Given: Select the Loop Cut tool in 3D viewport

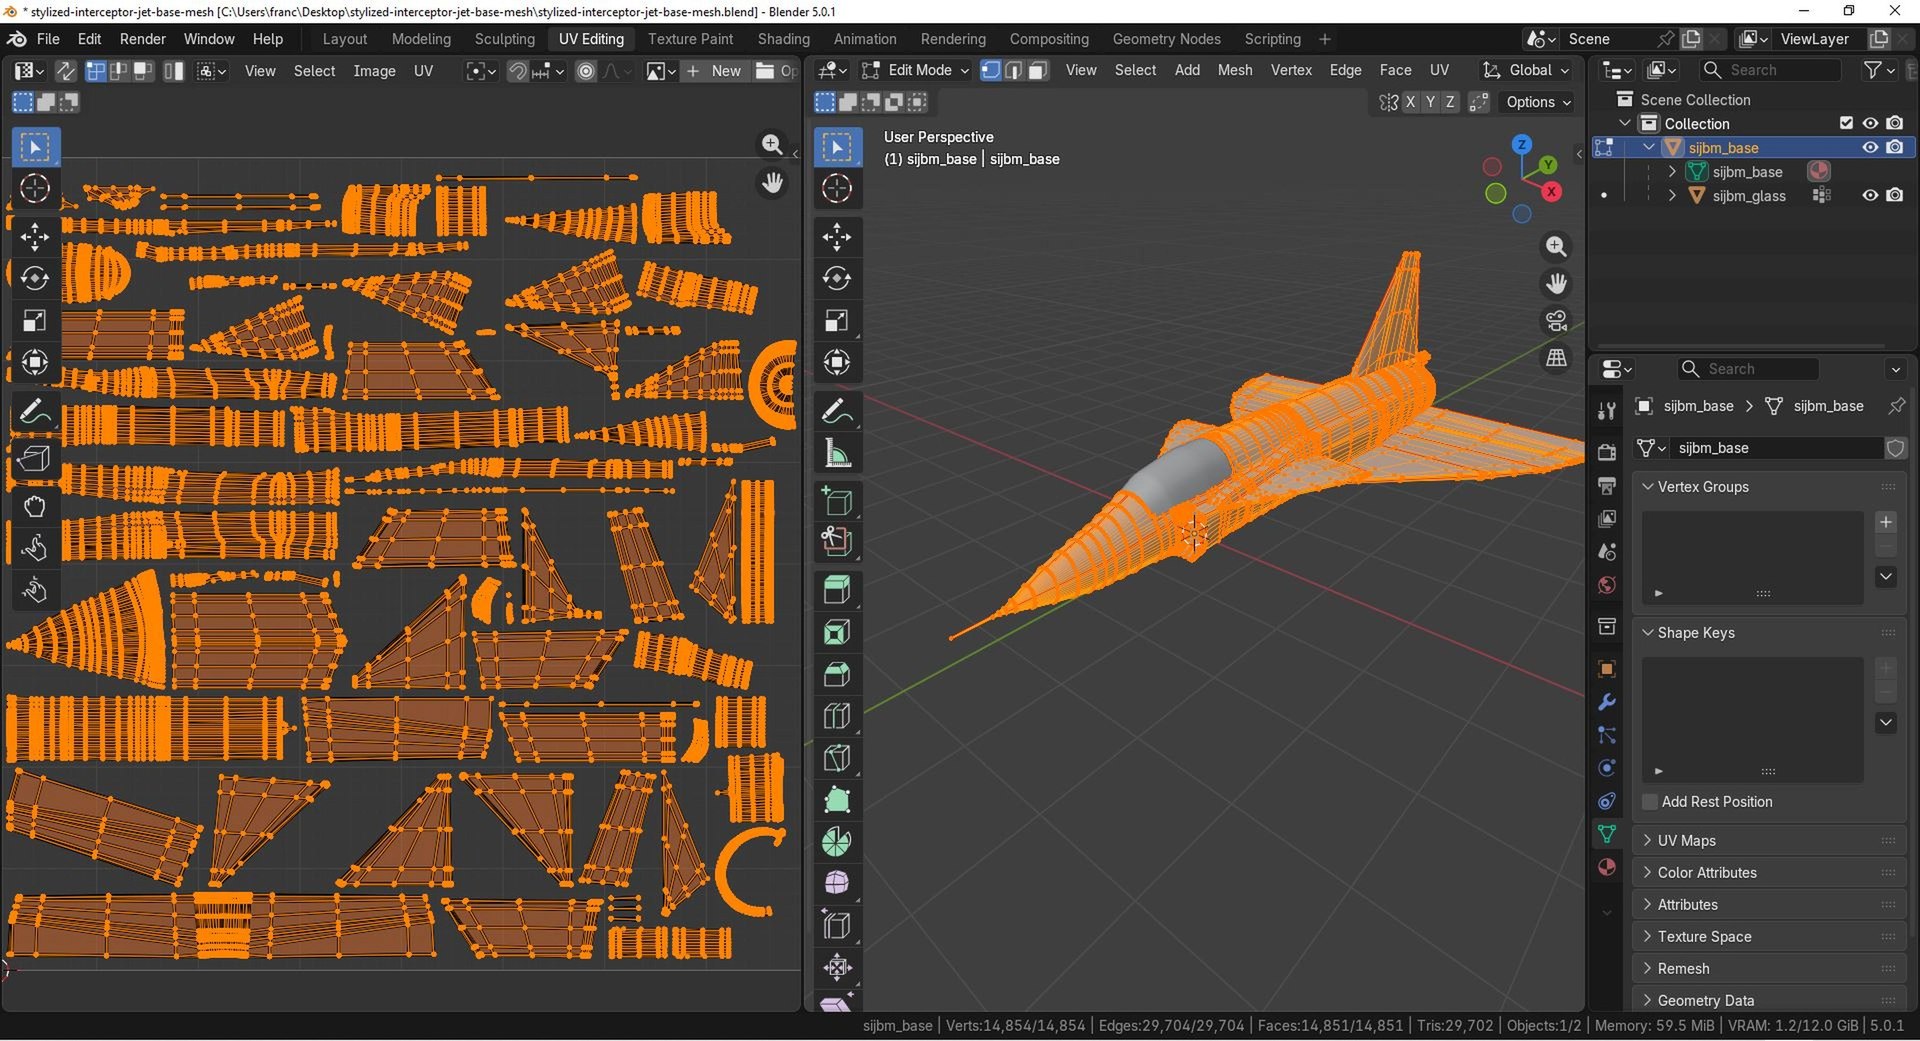Looking at the screenshot, I should pos(837,716).
